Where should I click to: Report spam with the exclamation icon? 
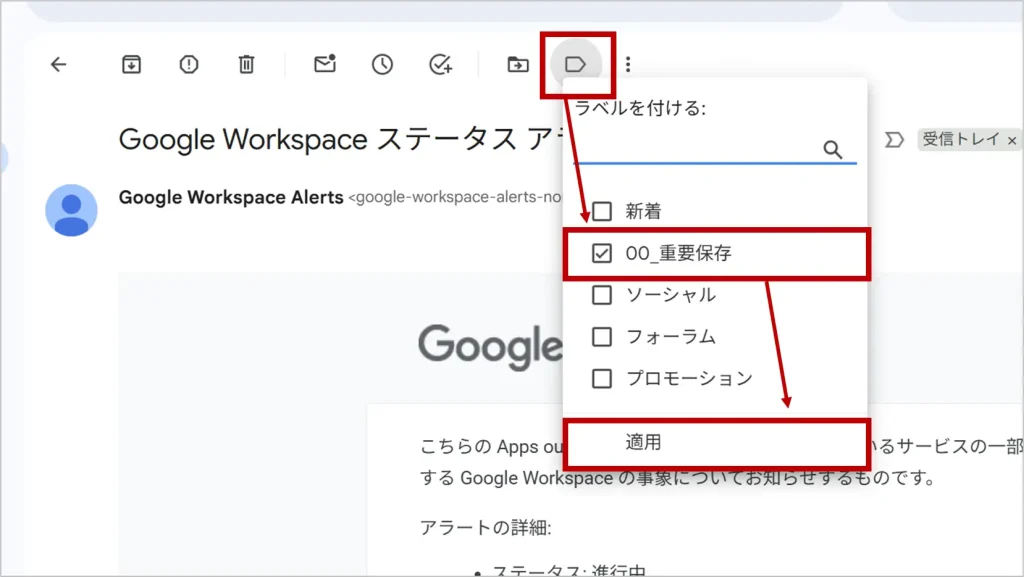point(189,65)
